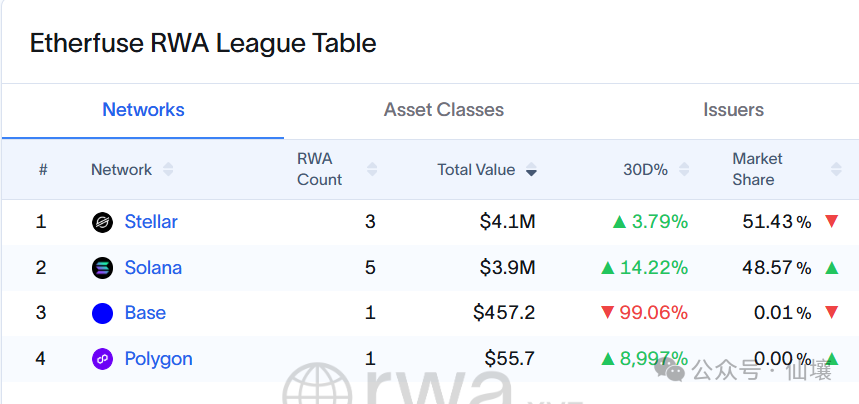Click the Total Value column header
859x404 pixels.
point(476,170)
